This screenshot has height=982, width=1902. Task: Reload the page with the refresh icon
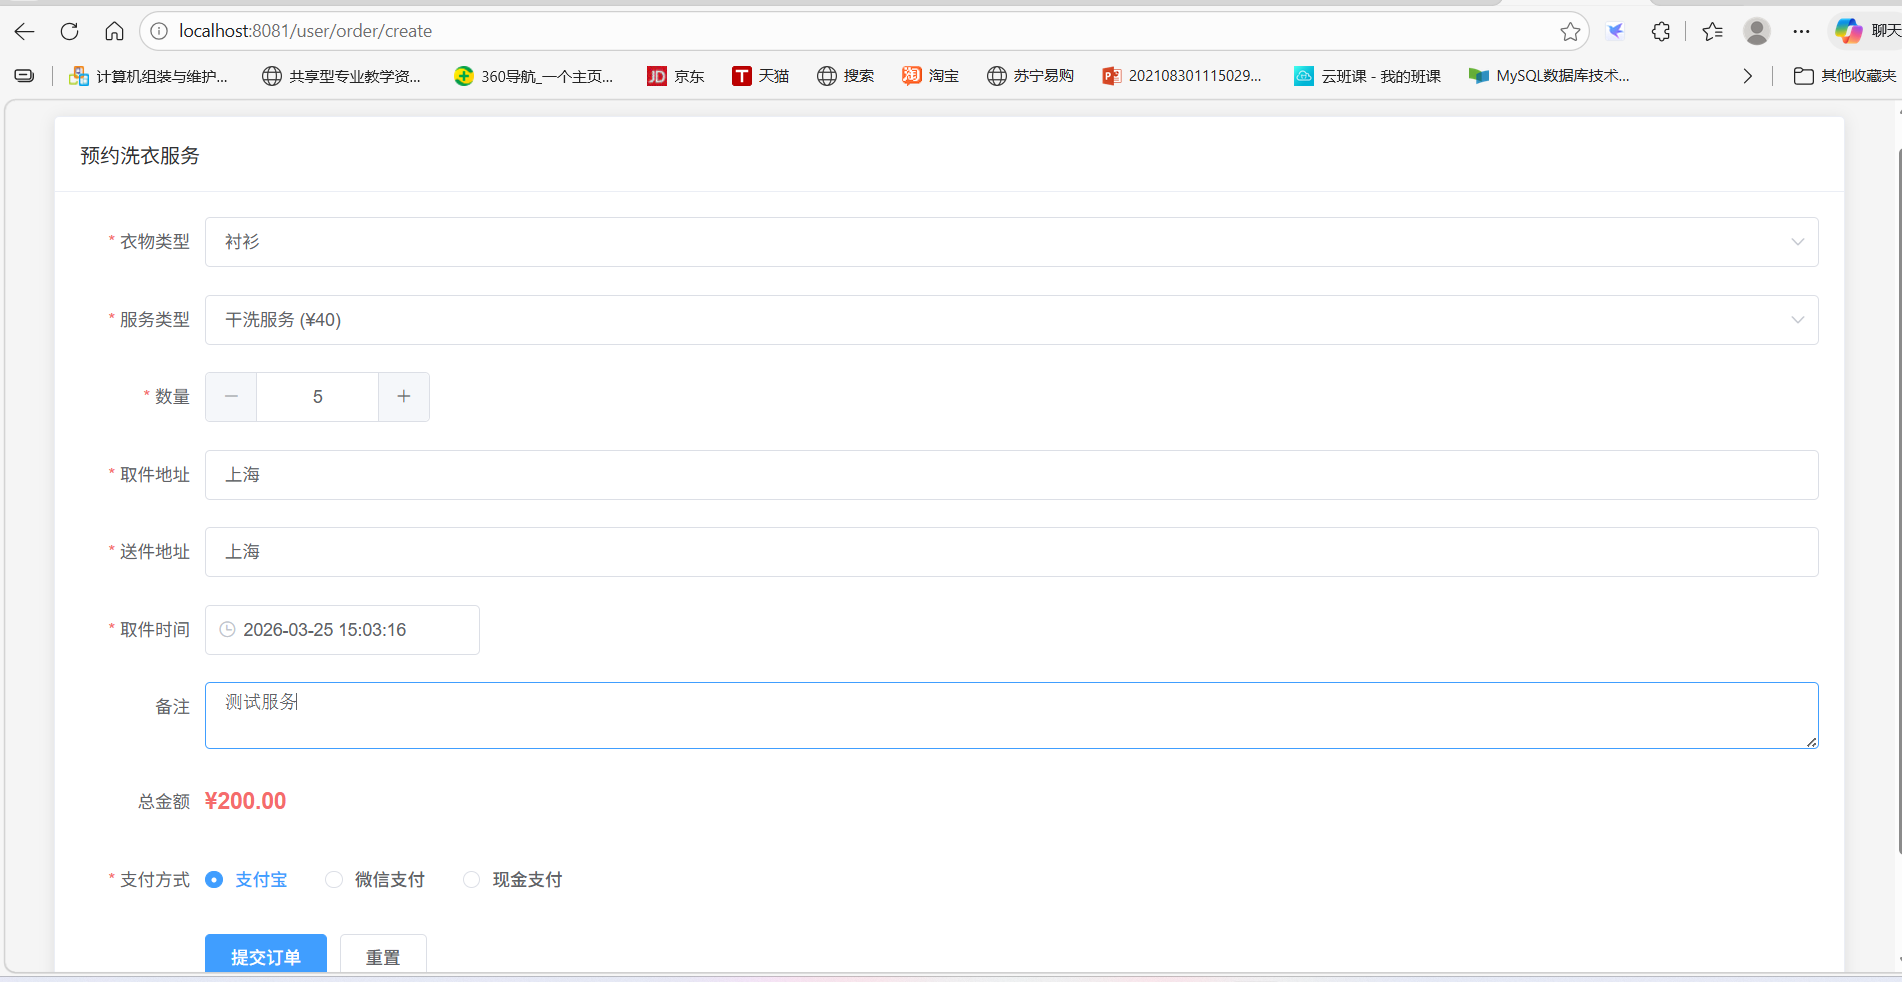tap(69, 31)
